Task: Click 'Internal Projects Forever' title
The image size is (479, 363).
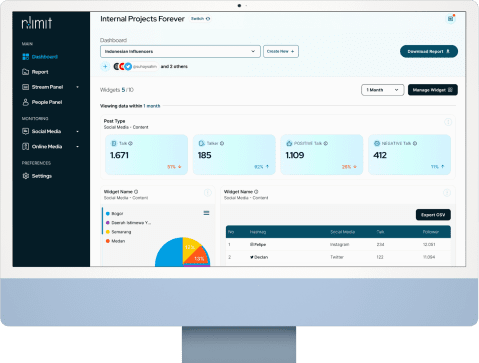Action: pos(142,19)
